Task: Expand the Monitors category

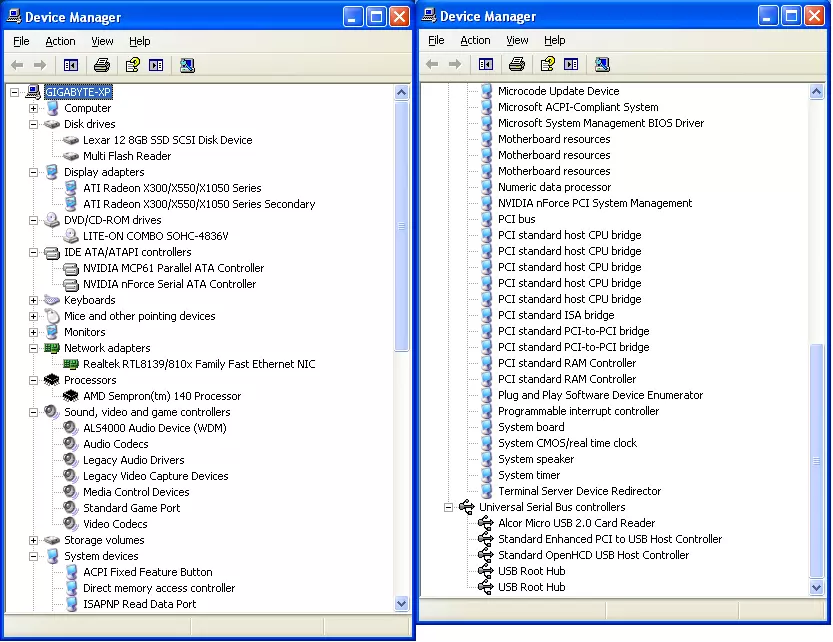Action: [x=33, y=332]
